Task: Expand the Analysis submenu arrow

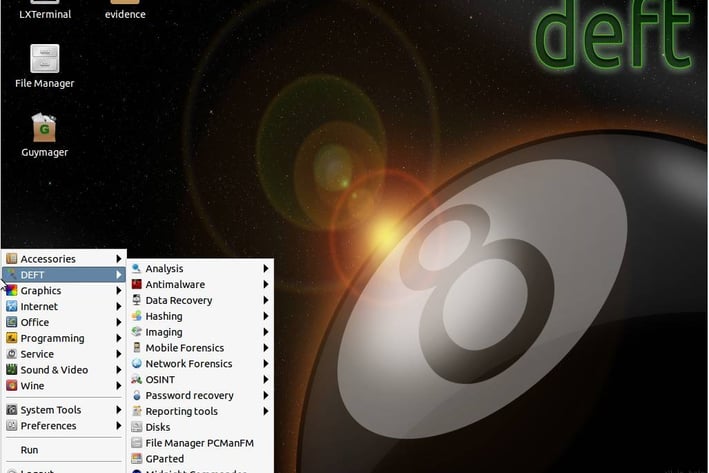Action: [266, 269]
